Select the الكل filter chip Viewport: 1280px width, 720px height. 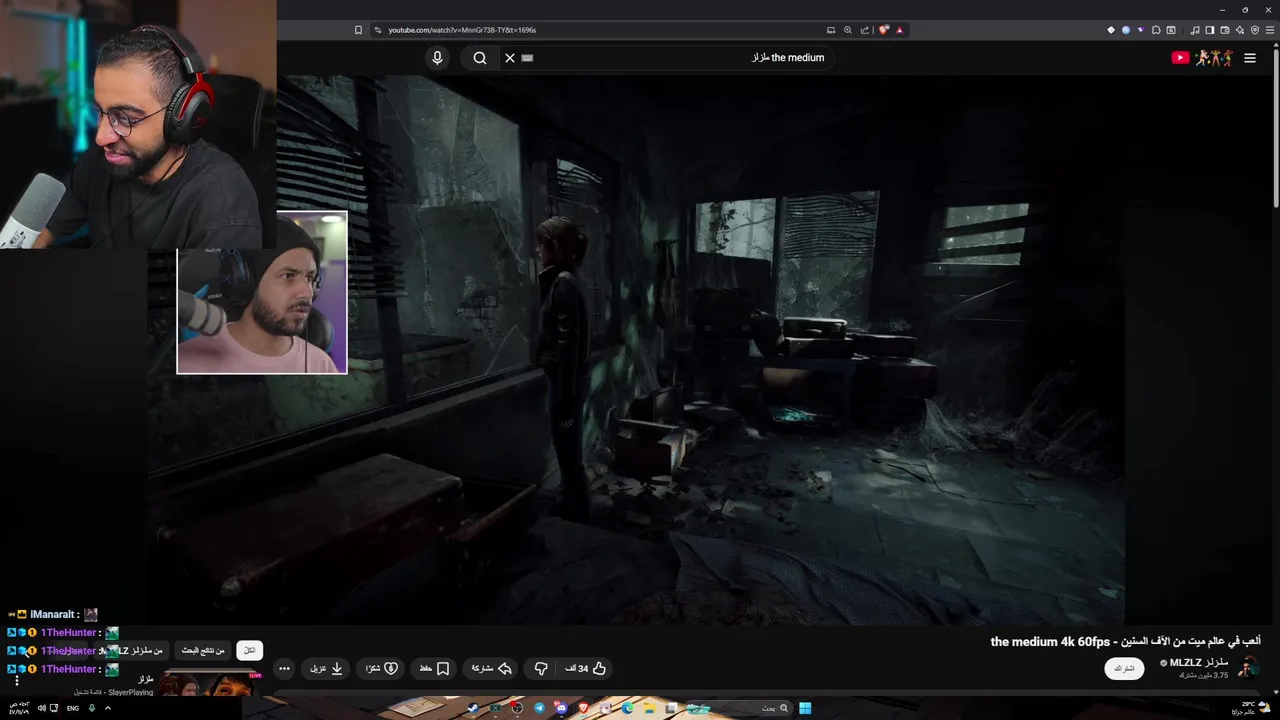[249, 651]
